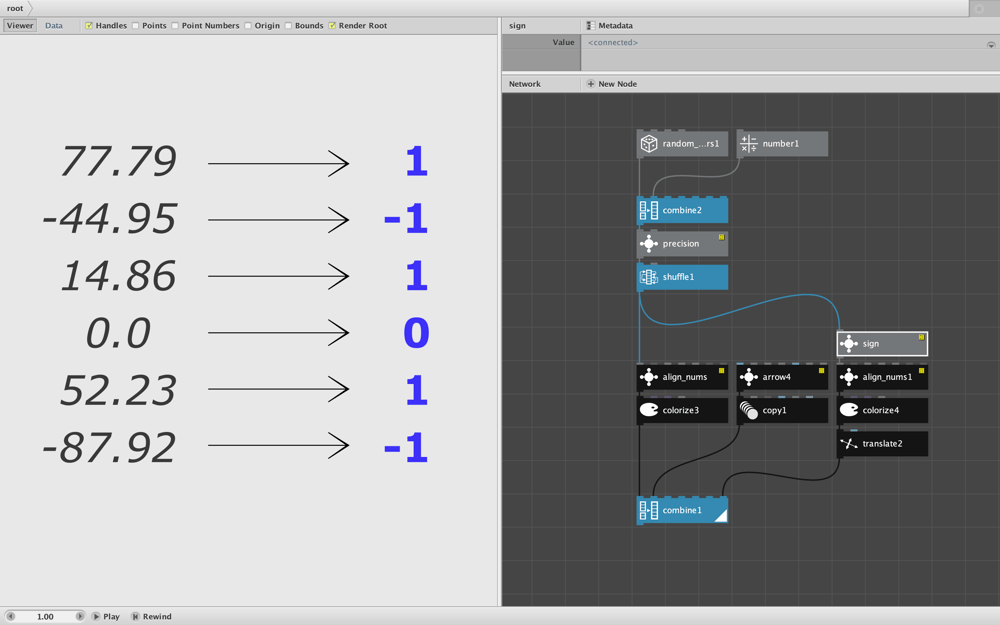The image size is (1000, 625).
Task: Increase frame with right stepper arrow
Action: coord(80,616)
